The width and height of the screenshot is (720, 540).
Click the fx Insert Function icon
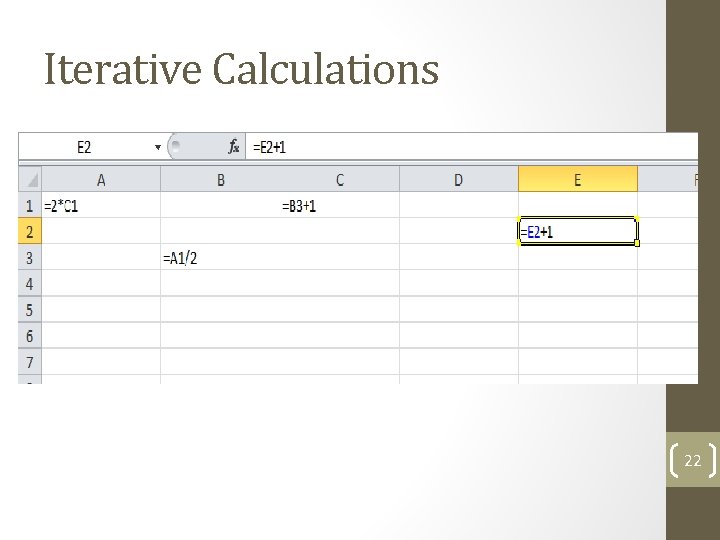233,147
